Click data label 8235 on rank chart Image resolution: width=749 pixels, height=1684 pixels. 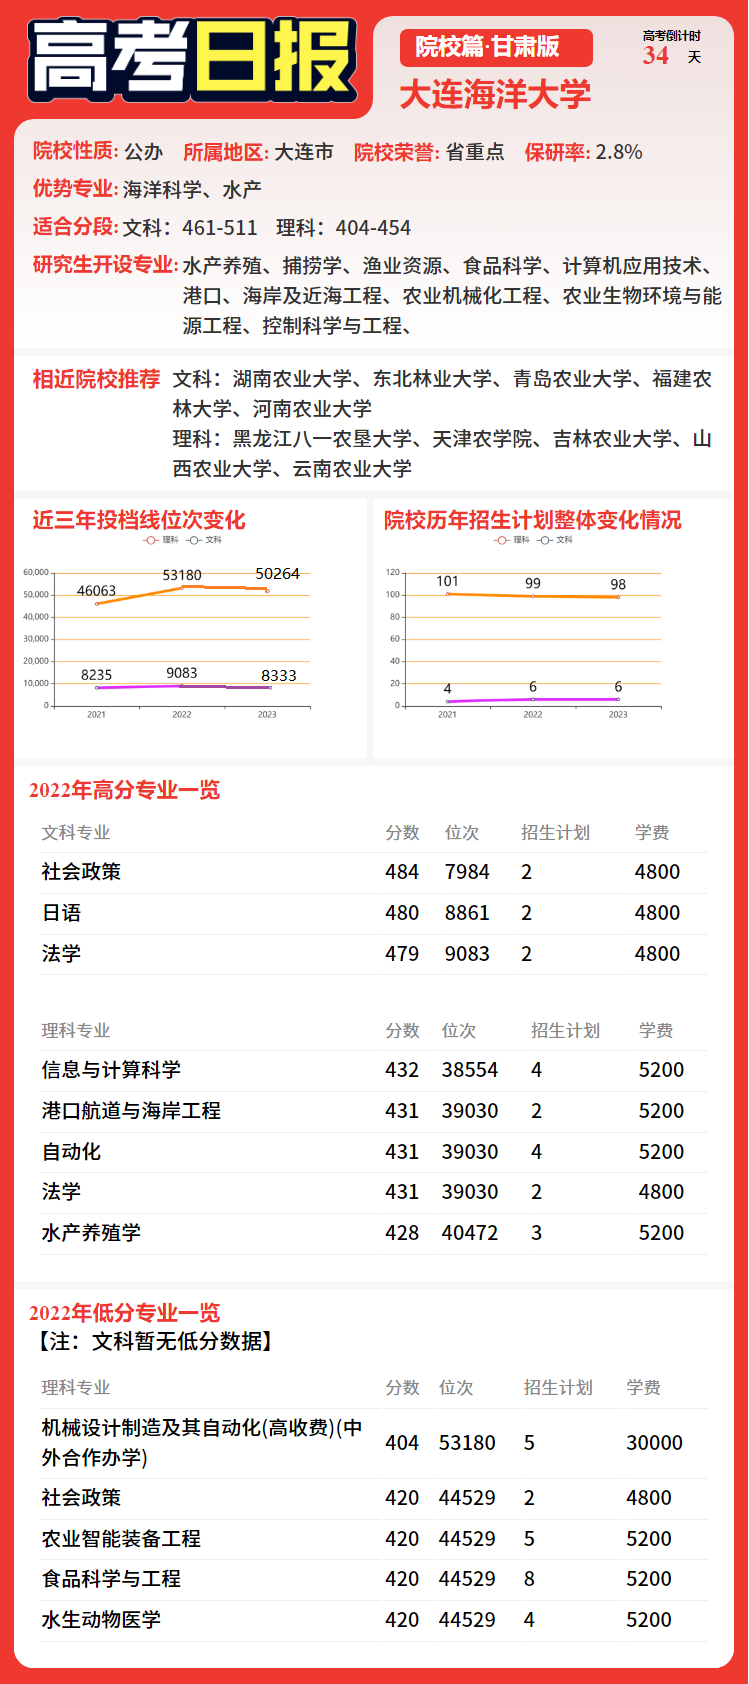(97, 675)
